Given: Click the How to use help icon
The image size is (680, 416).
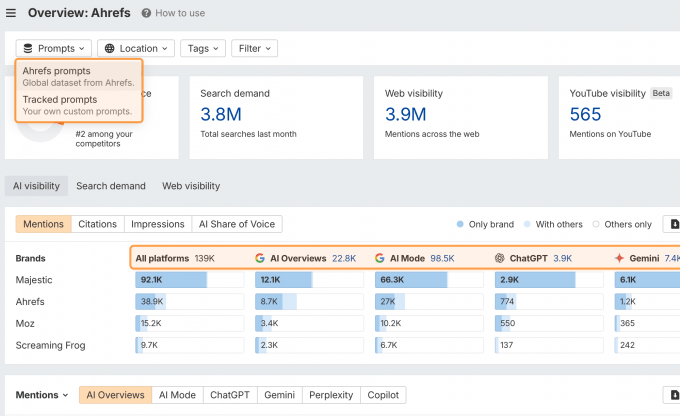Looking at the screenshot, I should point(147,13).
